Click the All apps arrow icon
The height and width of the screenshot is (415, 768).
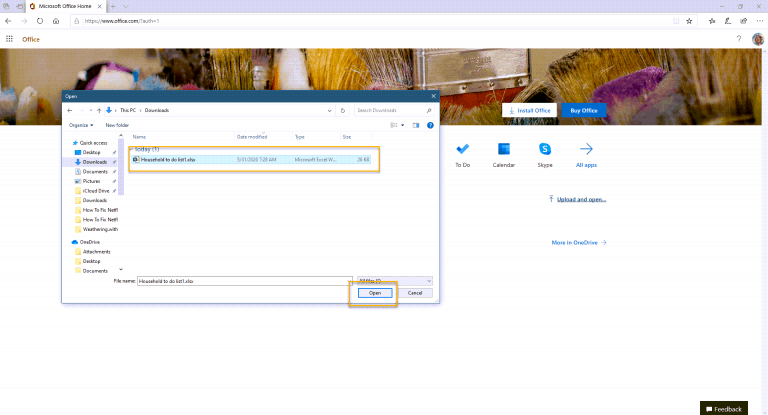(586, 149)
